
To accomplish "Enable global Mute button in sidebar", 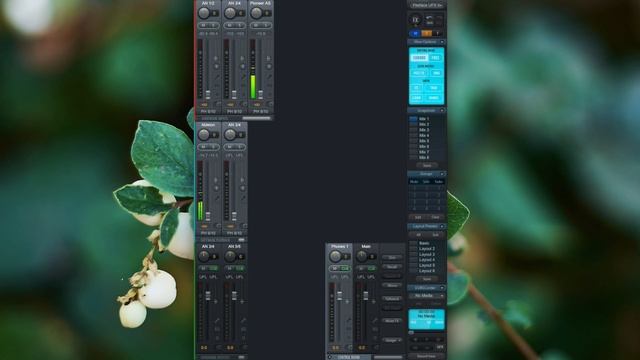I will [415, 33].
